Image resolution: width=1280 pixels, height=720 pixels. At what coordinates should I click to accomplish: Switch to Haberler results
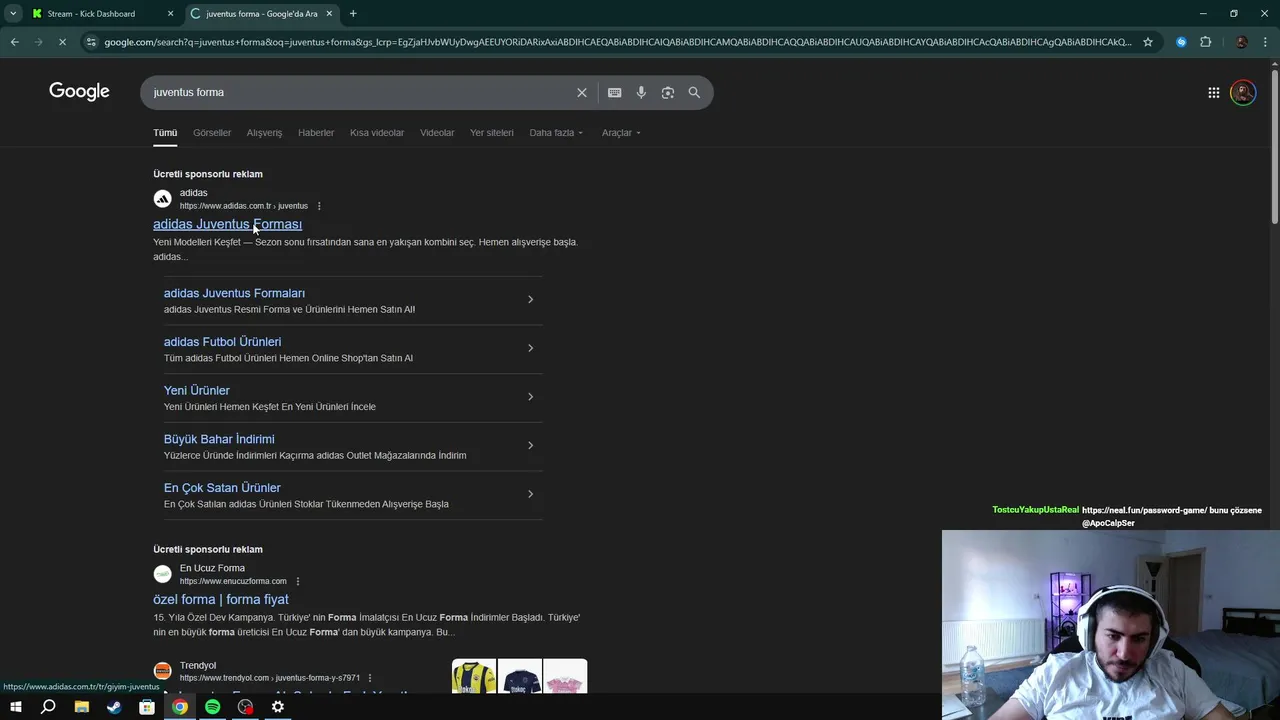tap(316, 132)
